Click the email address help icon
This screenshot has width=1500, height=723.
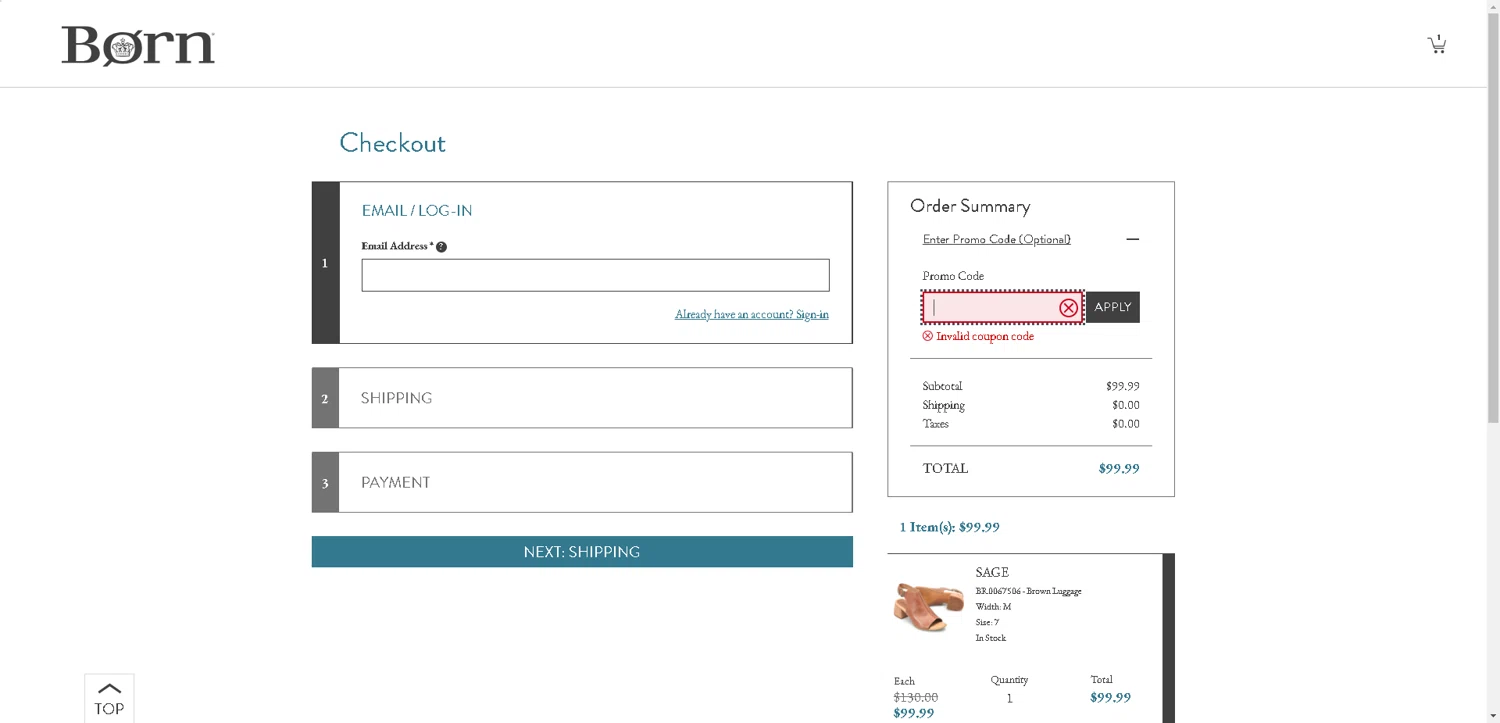pos(441,247)
